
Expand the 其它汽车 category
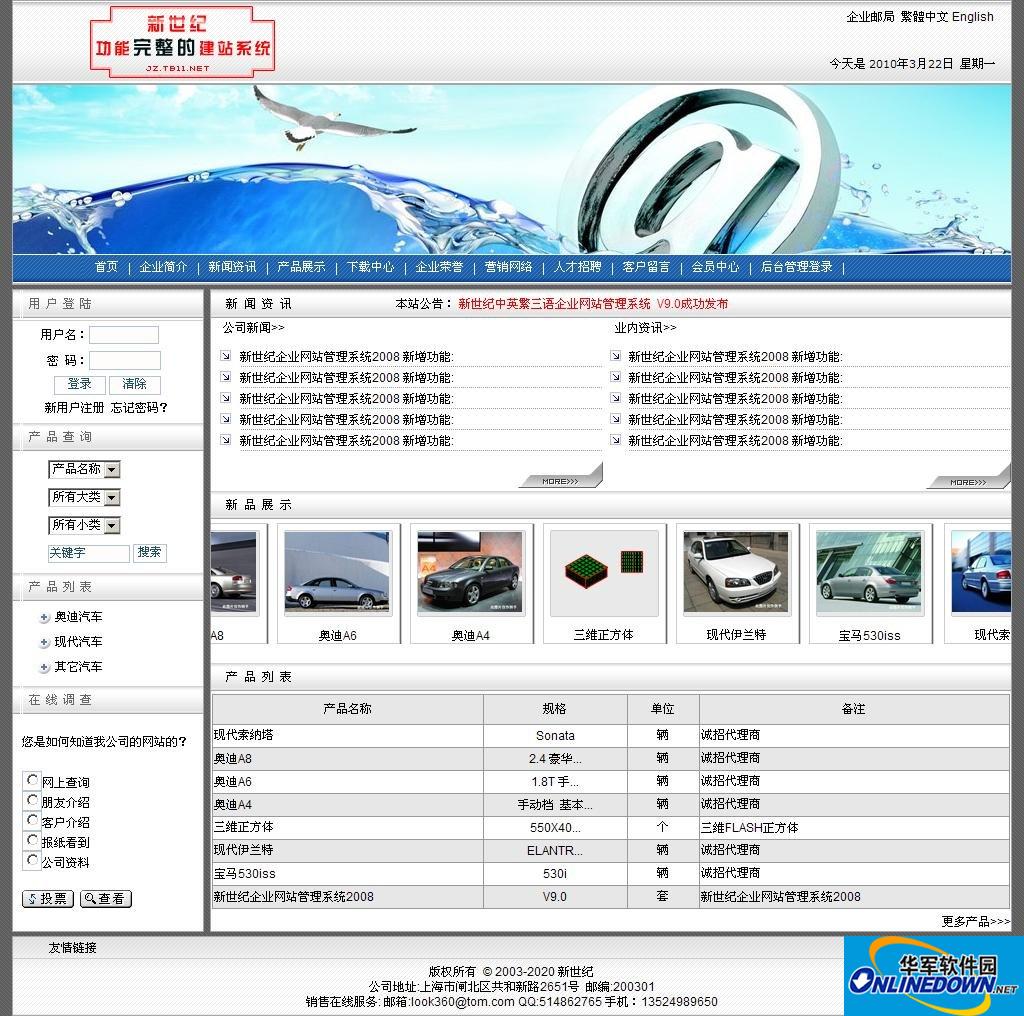click(x=78, y=667)
